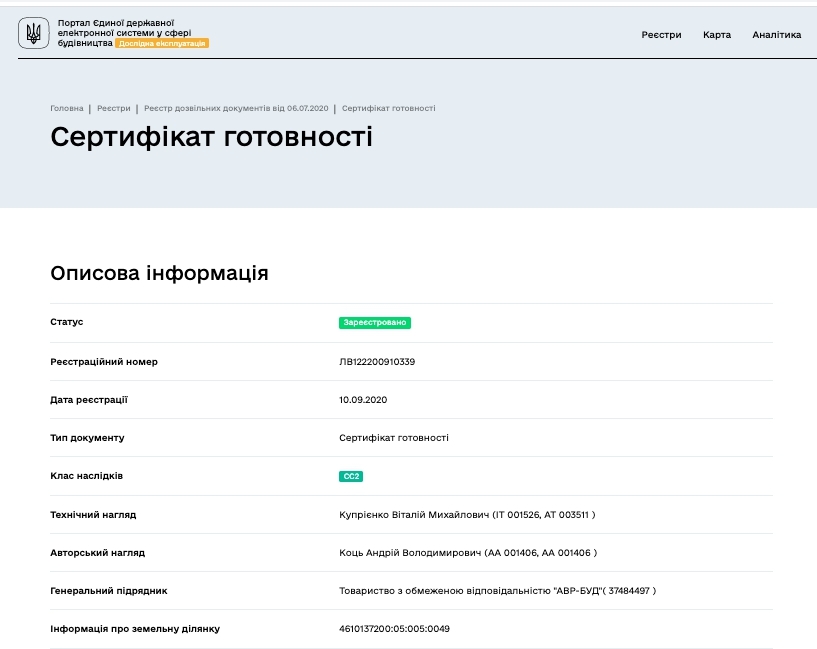Open Реєстр дозвільних документів breadcrumb

(236, 108)
